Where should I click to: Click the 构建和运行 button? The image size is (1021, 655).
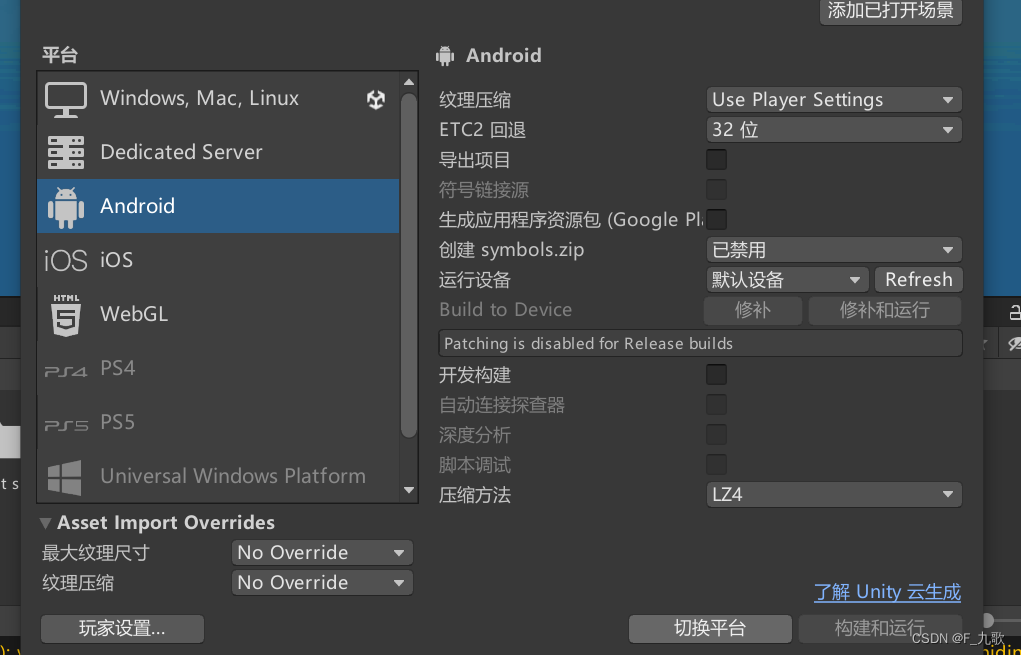point(880,628)
